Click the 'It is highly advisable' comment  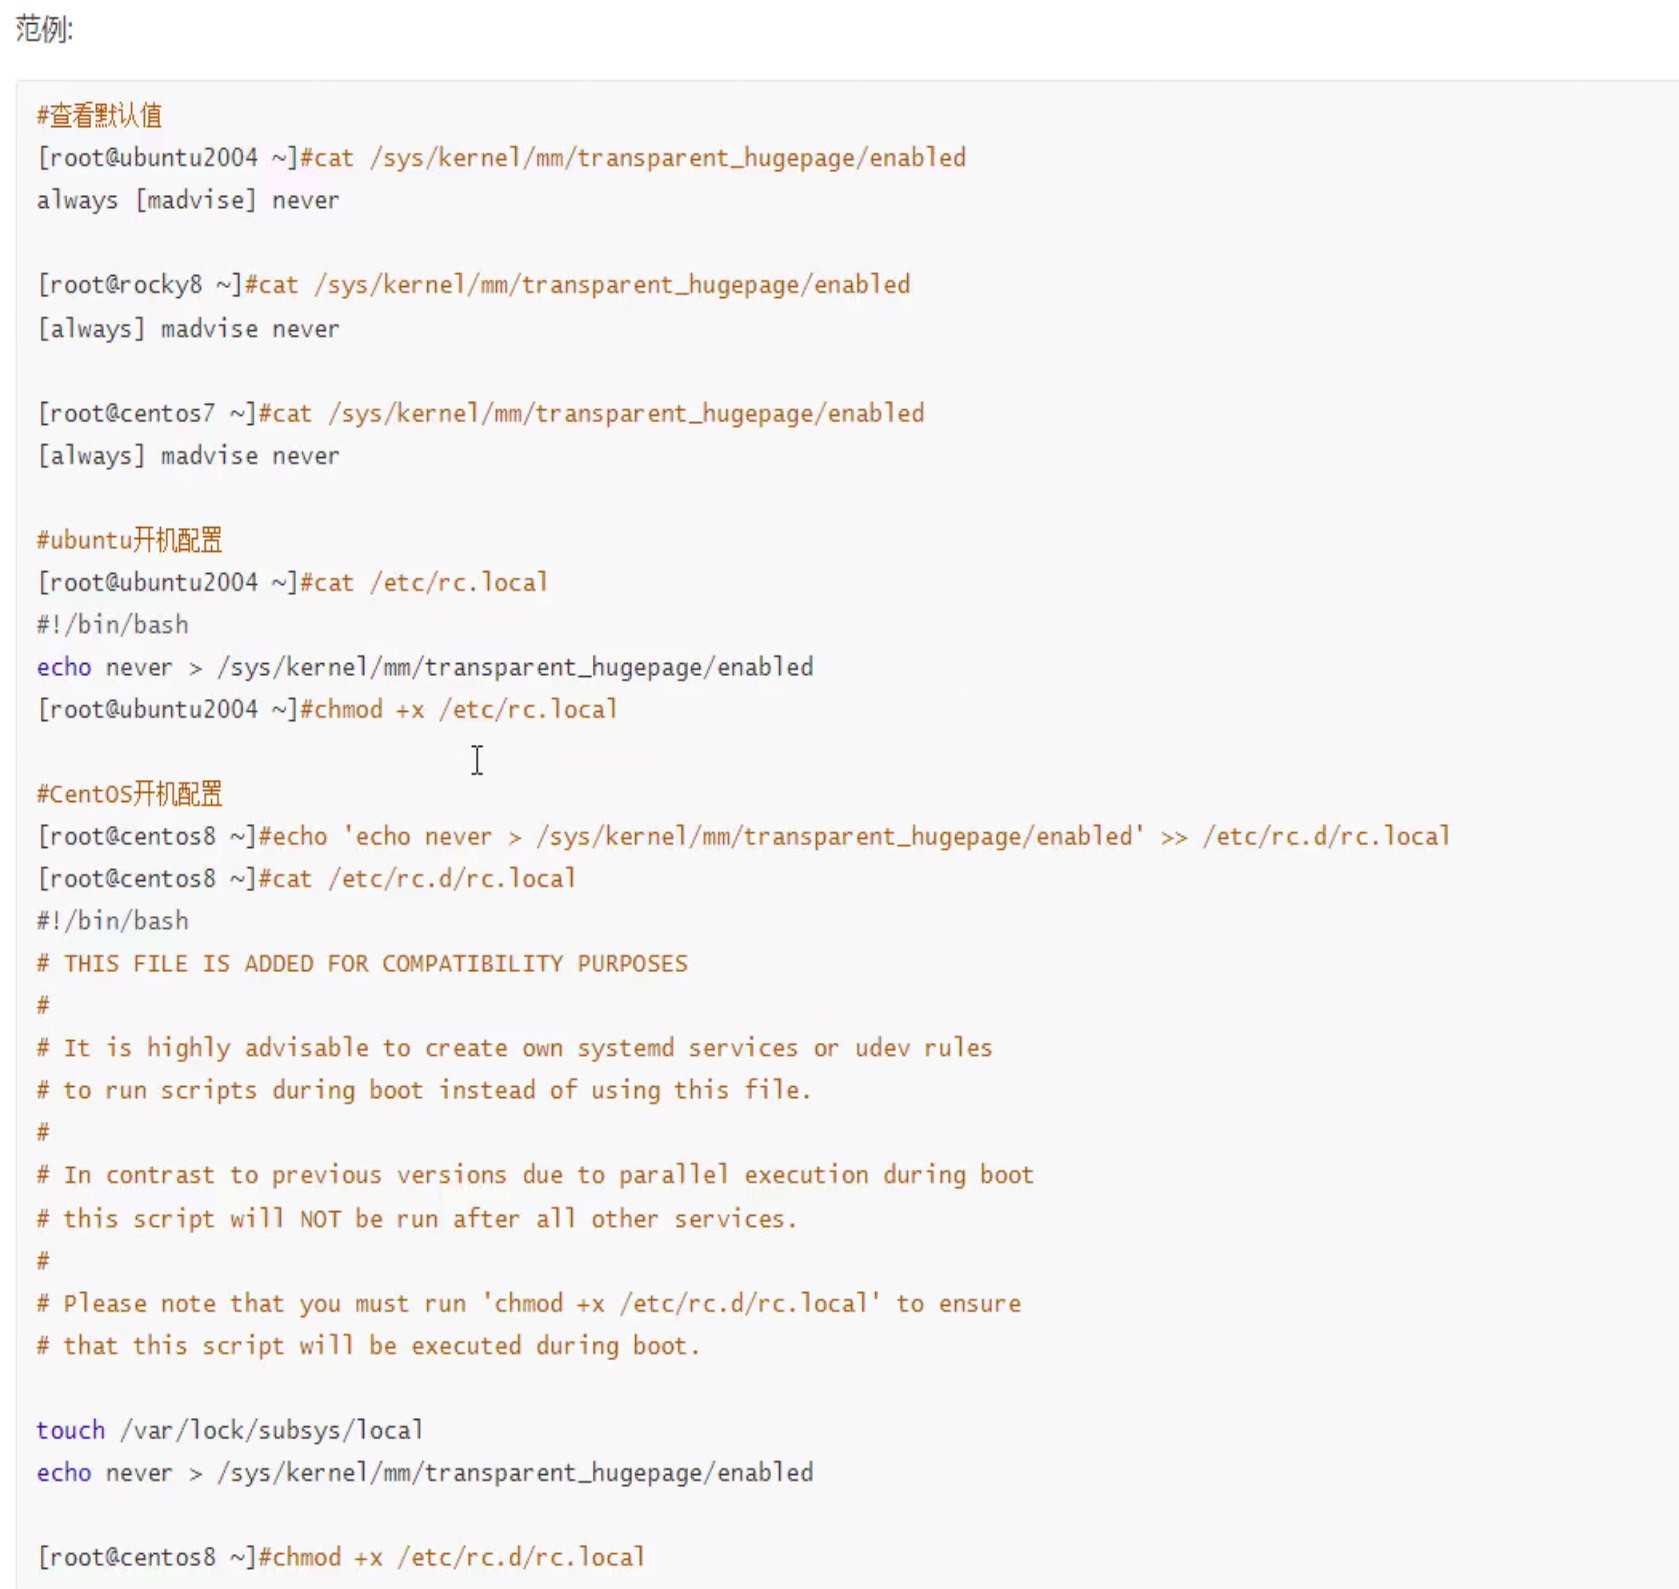pyautogui.click(x=514, y=1047)
